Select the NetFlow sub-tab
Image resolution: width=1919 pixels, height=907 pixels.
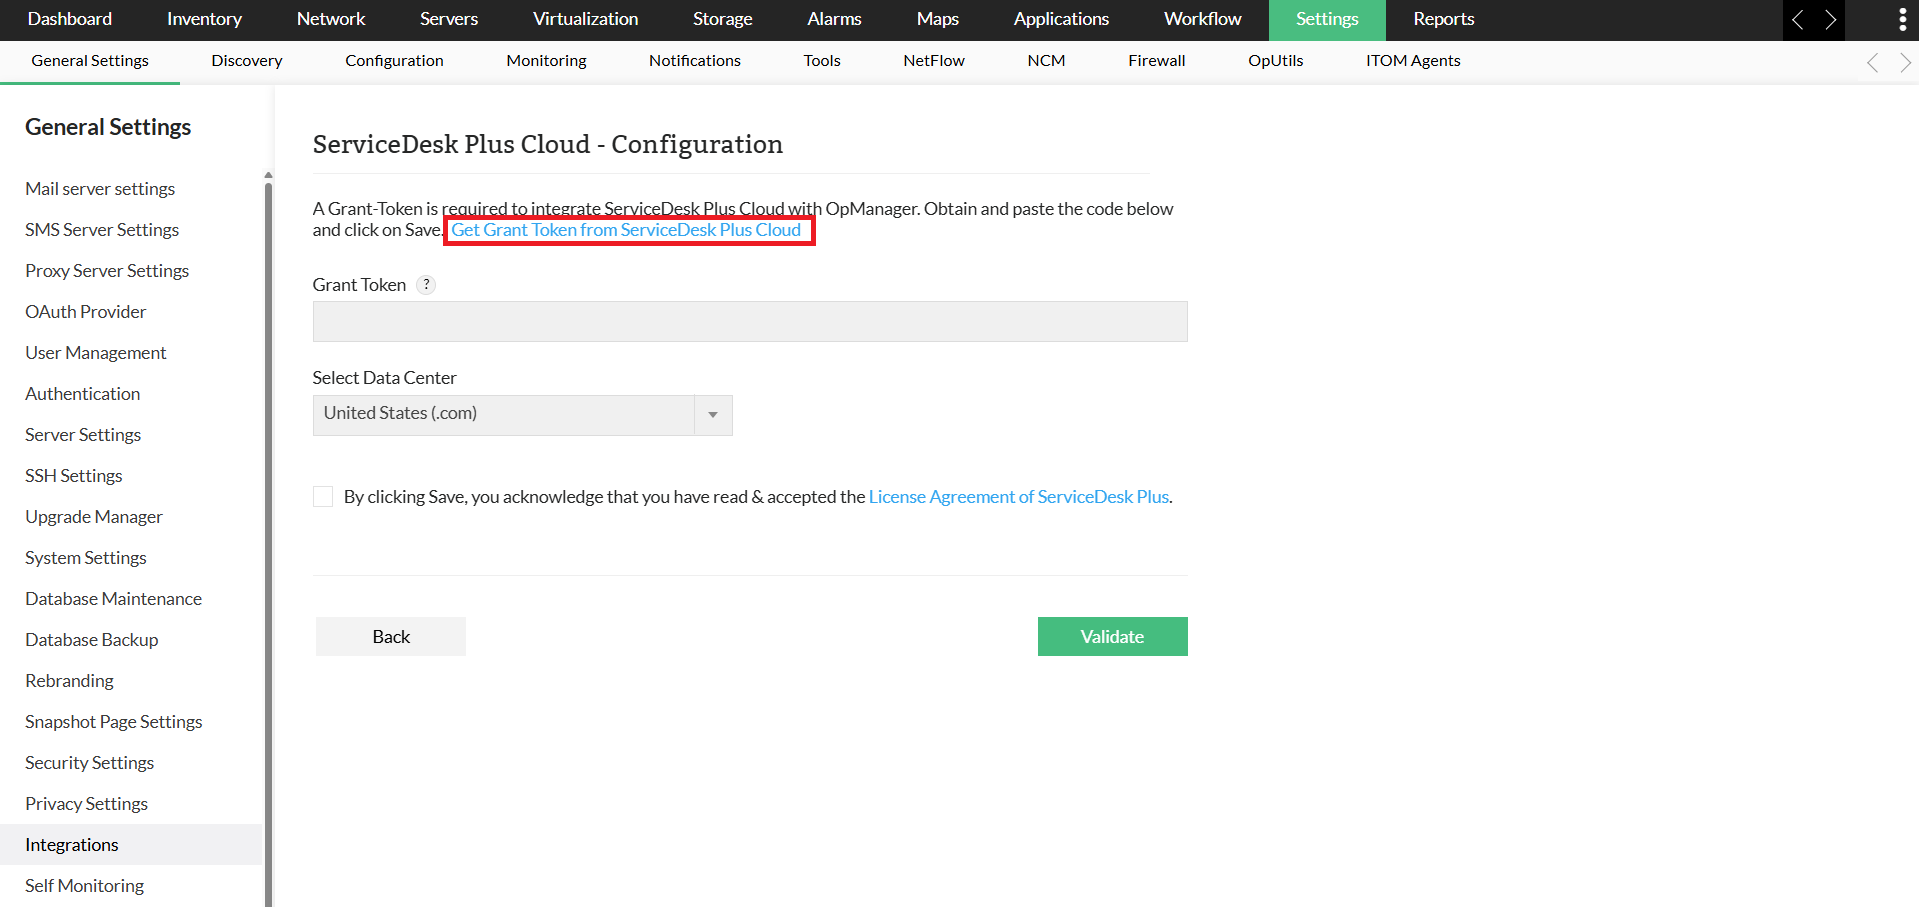pyautogui.click(x=934, y=61)
